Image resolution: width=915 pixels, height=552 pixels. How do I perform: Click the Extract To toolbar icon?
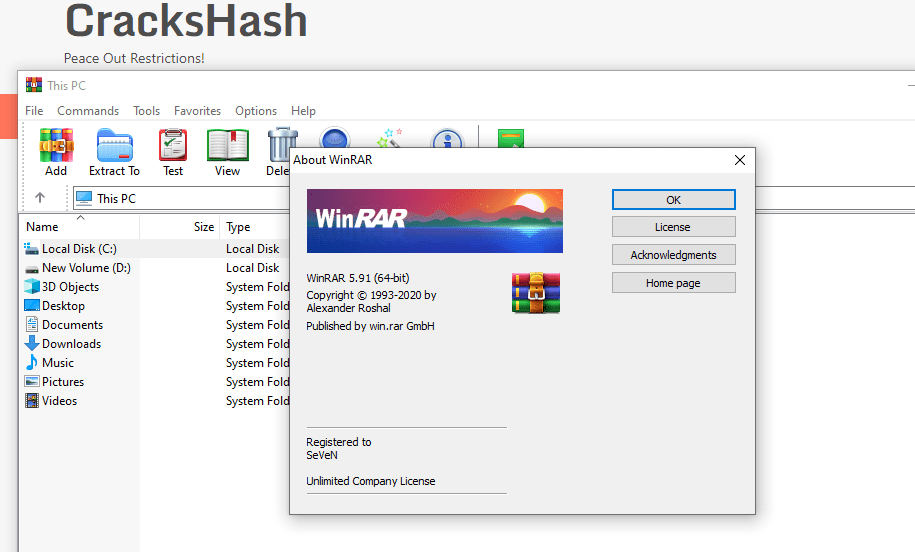[114, 145]
